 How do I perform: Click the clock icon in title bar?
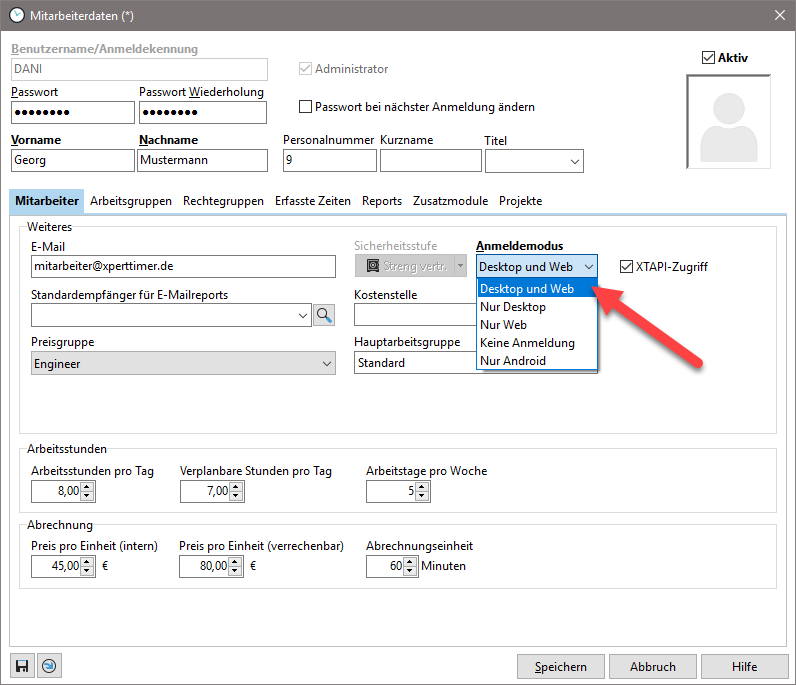16,13
